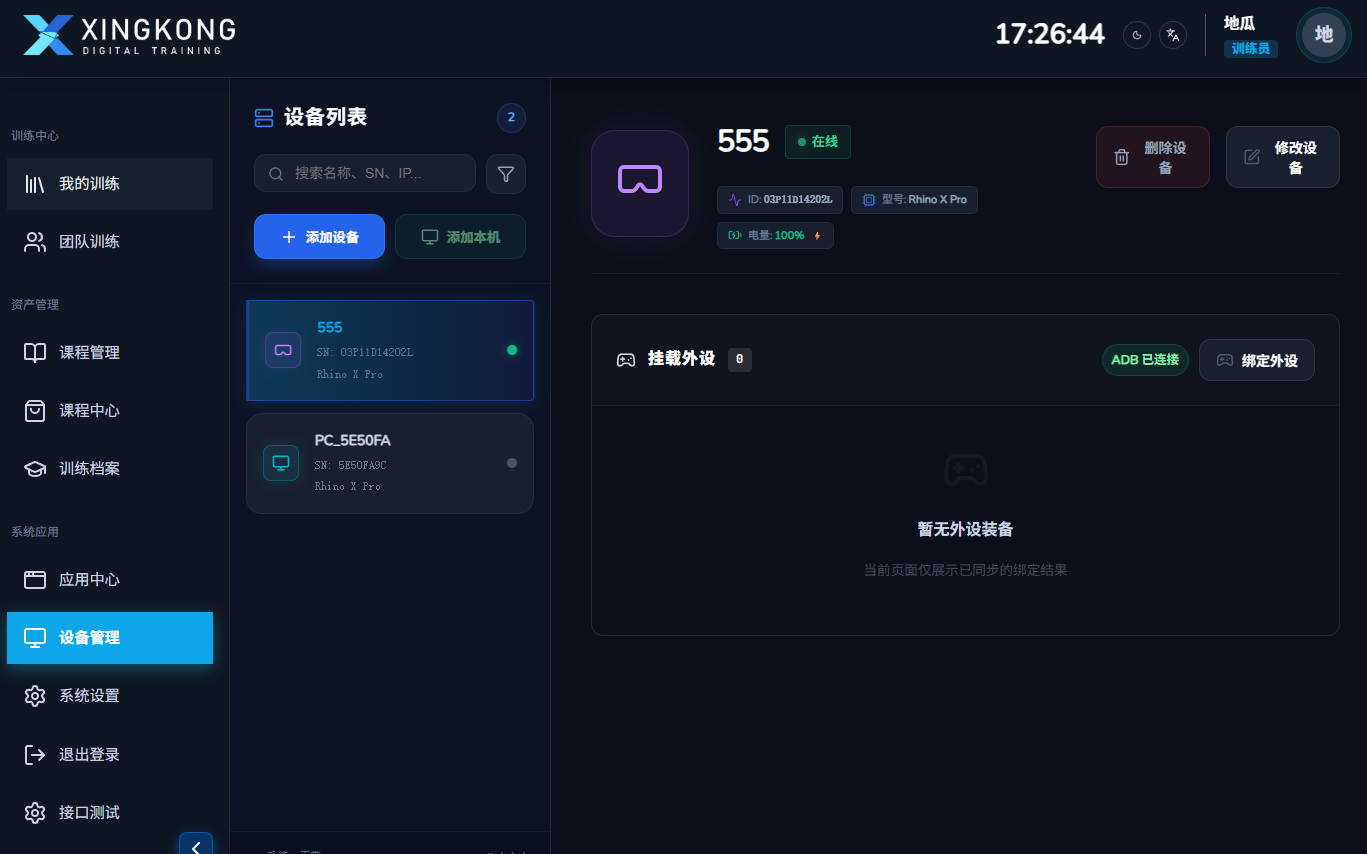Viewport: 1367px width, 854px height.
Task: Open 训练档案 in sidebar
Action: pos(110,469)
